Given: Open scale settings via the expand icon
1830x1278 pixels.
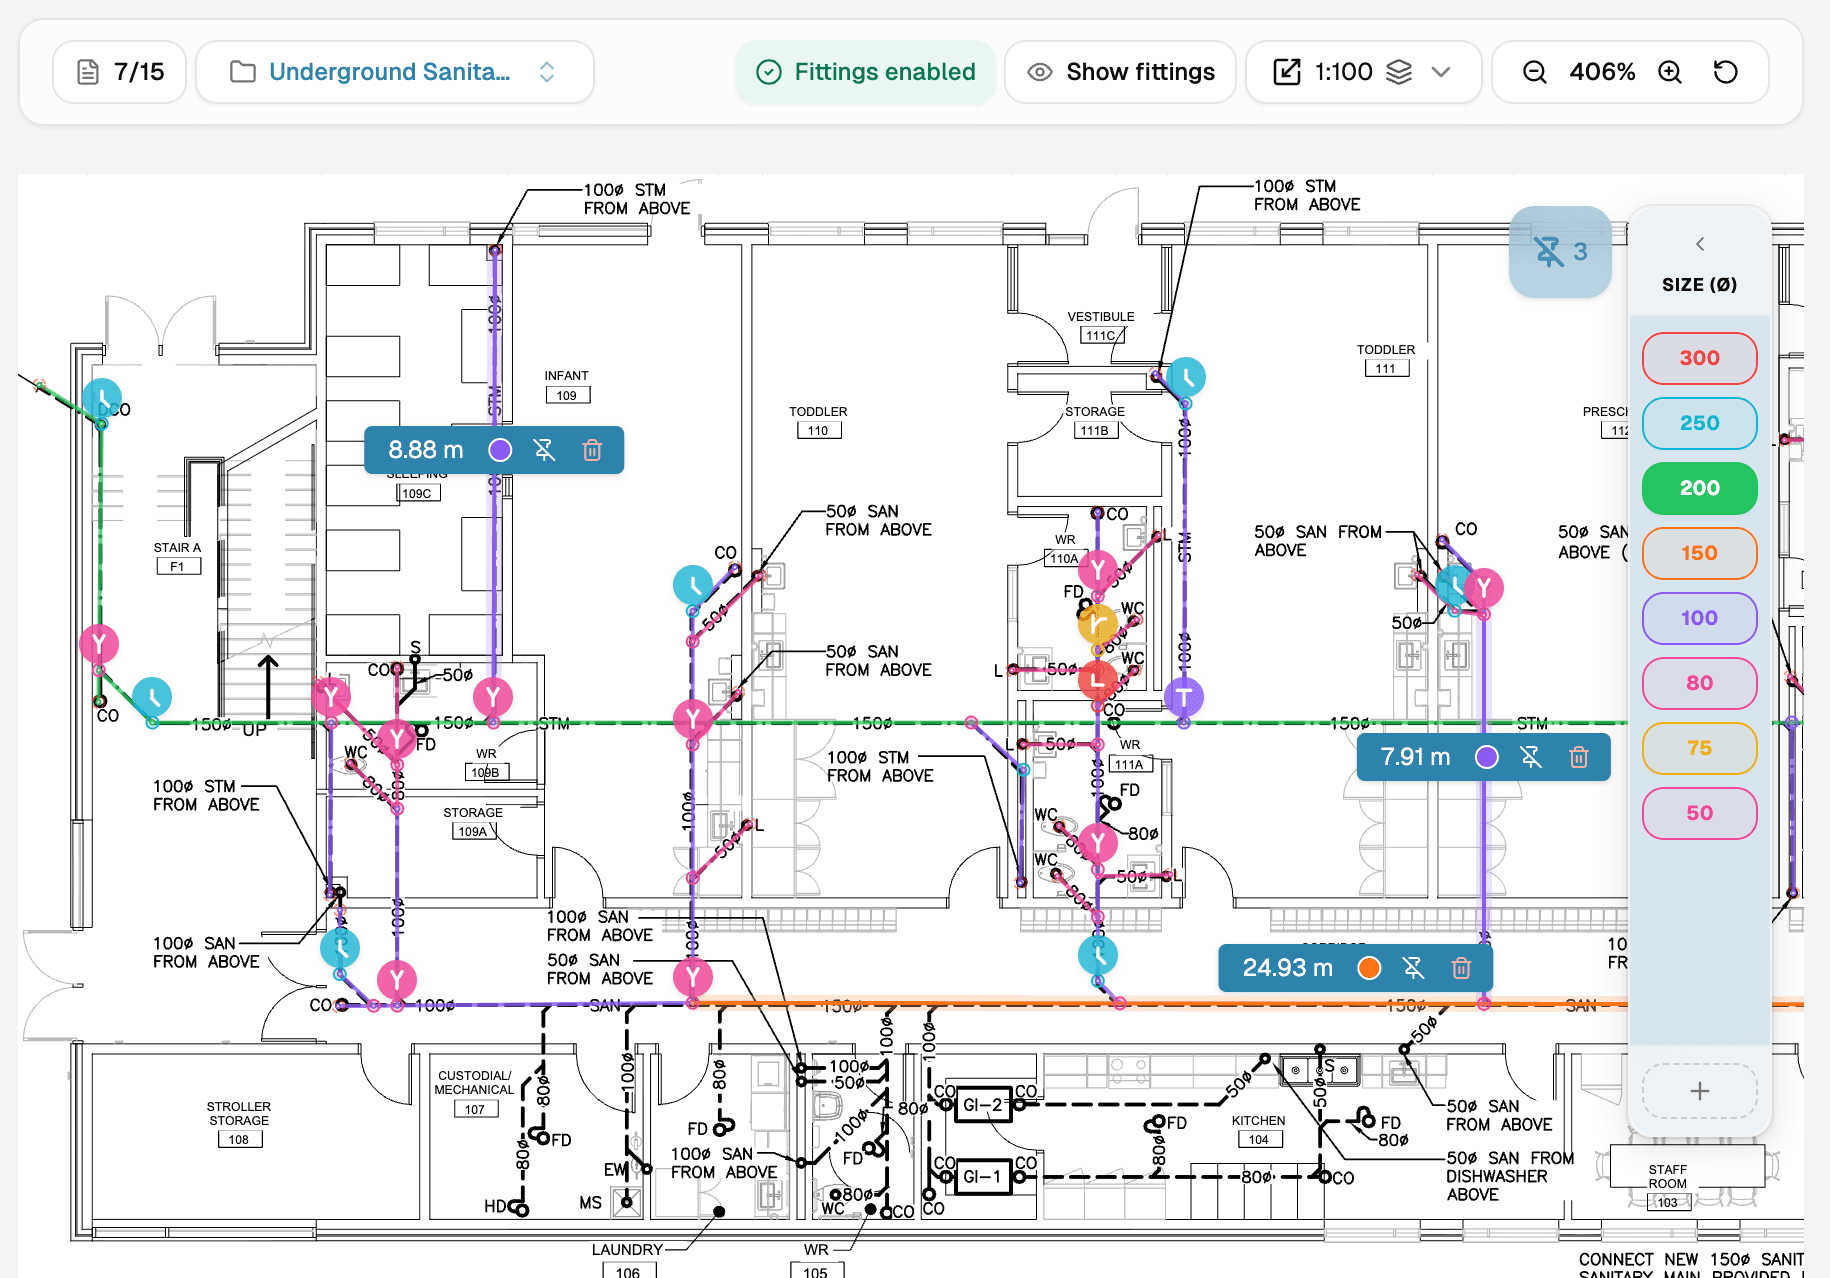Looking at the screenshot, I should [x=1286, y=71].
